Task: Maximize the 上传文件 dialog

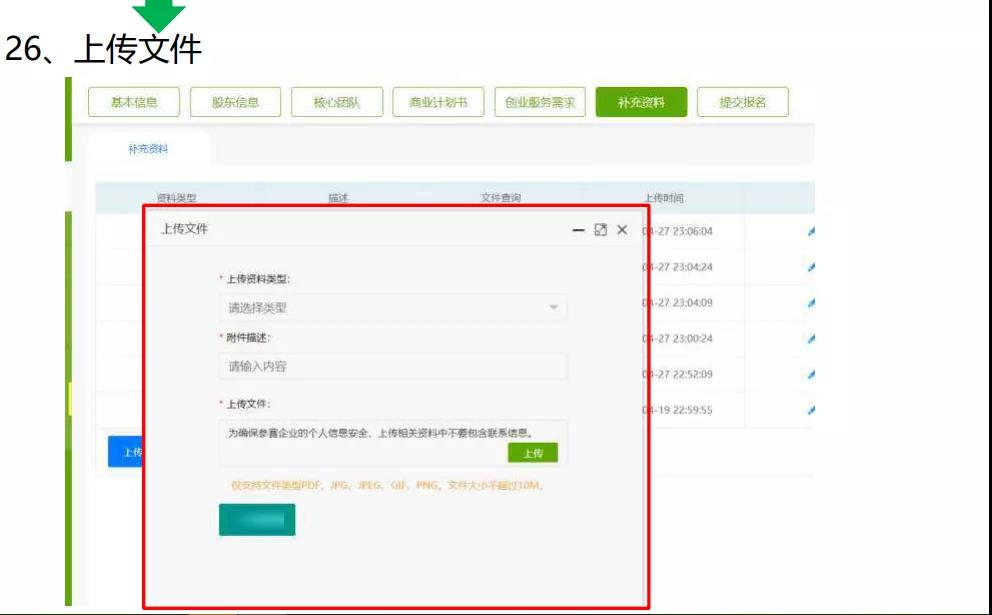Action: (x=600, y=230)
